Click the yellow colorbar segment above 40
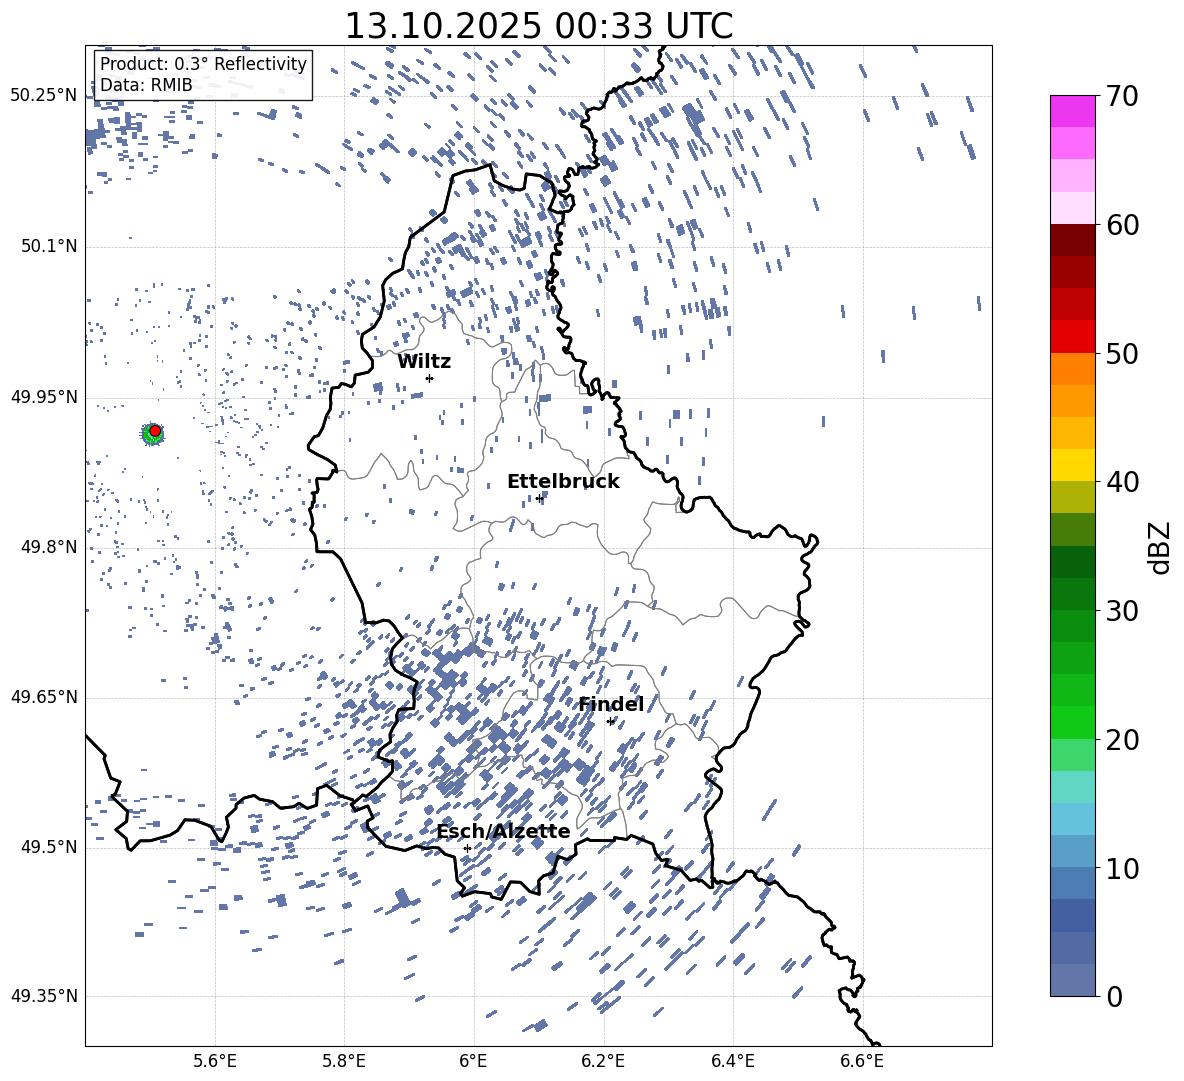 click(1073, 465)
